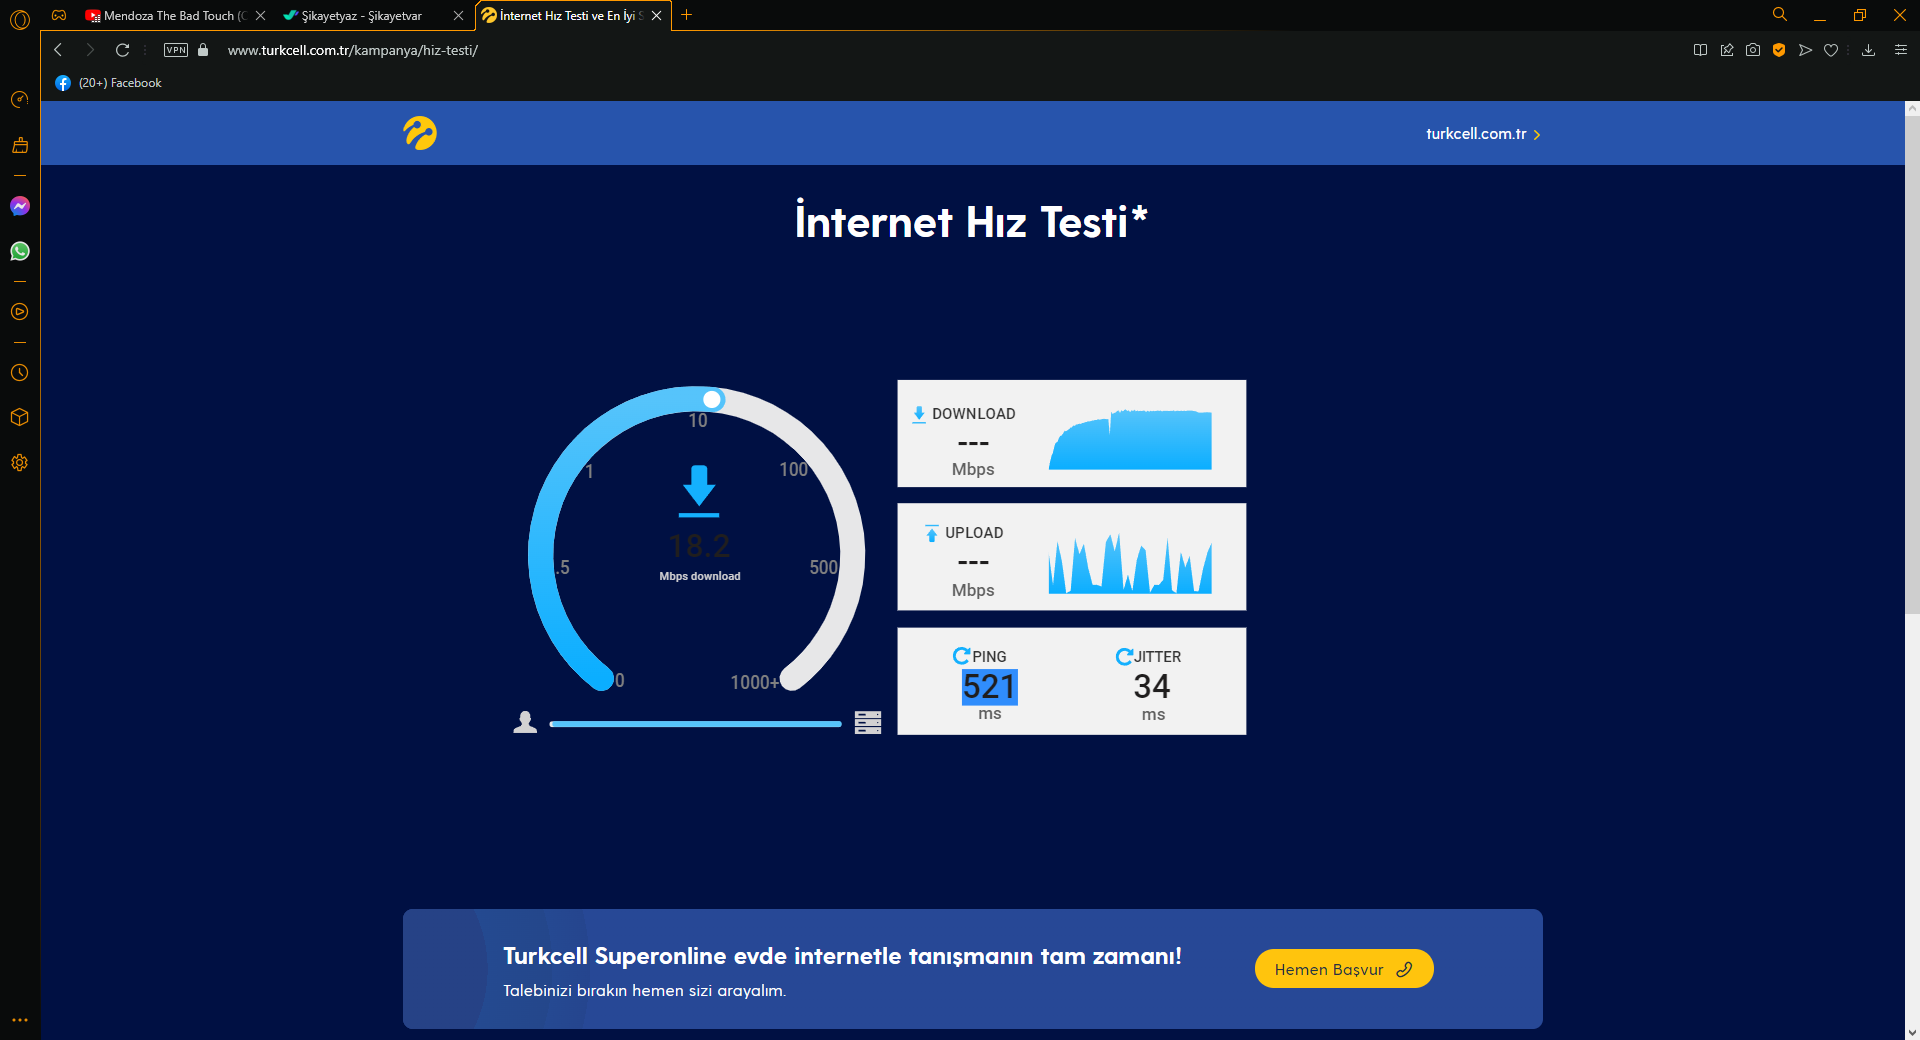Image resolution: width=1920 pixels, height=1040 pixels.
Task: Click the user icon beside progress bar
Action: click(x=525, y=722)
